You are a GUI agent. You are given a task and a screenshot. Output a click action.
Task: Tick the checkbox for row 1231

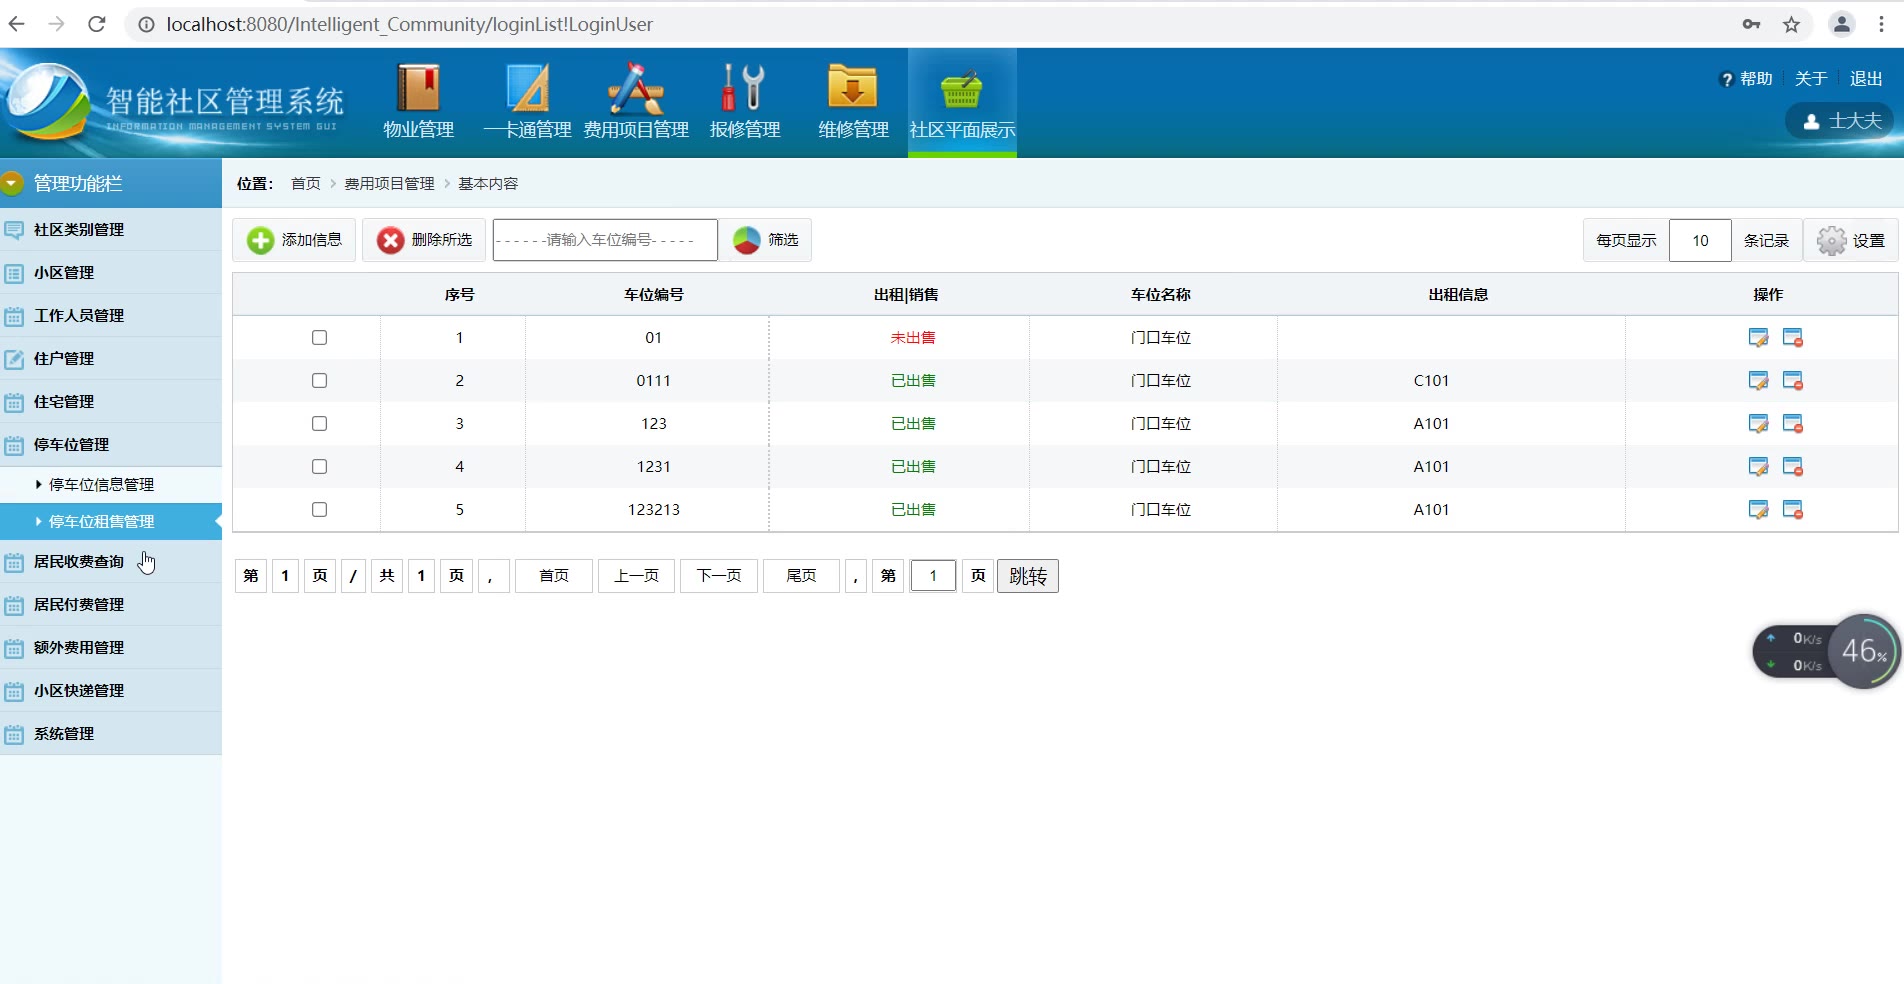pyautogui.click(x=319, y=467)
